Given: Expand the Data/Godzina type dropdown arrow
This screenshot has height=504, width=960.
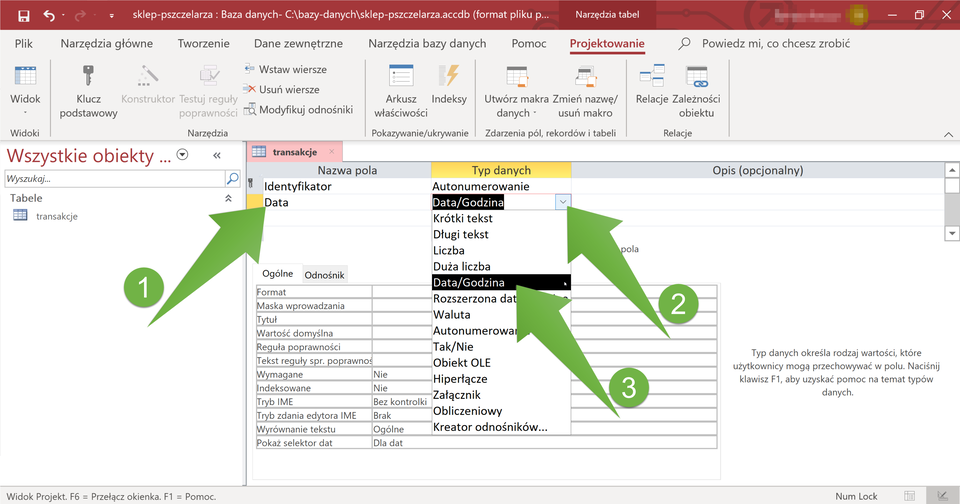Looking at the screenshot, I should (563, 202).
